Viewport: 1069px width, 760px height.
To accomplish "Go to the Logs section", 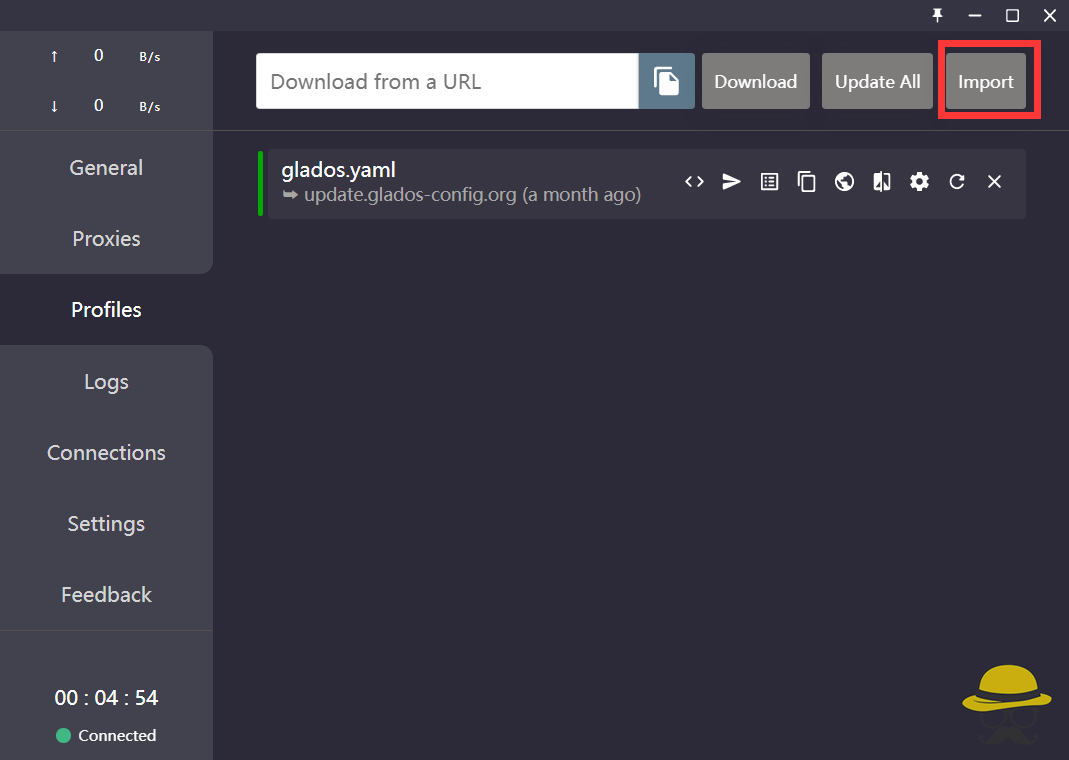I will [106, 382].
